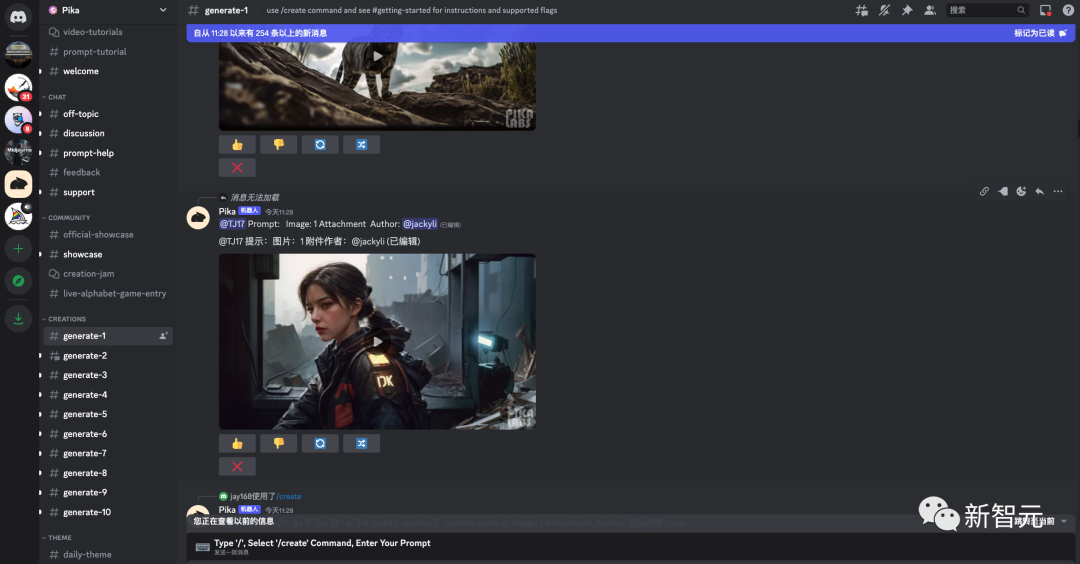The width and height of the screenshot is (1080, 564).
Task: Delete the girl video with red X
Action: coord(237,466)
